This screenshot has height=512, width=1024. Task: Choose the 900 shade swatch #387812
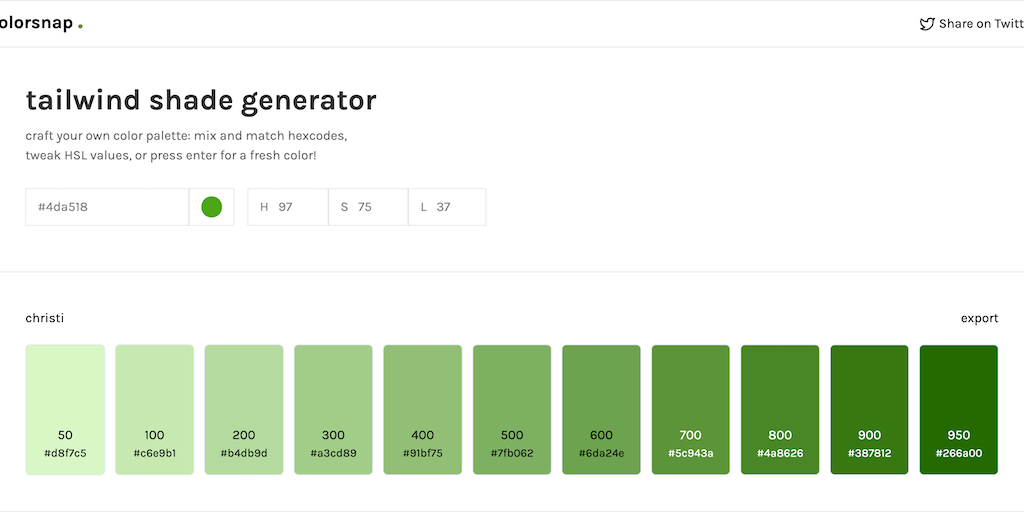pos(869,409)
